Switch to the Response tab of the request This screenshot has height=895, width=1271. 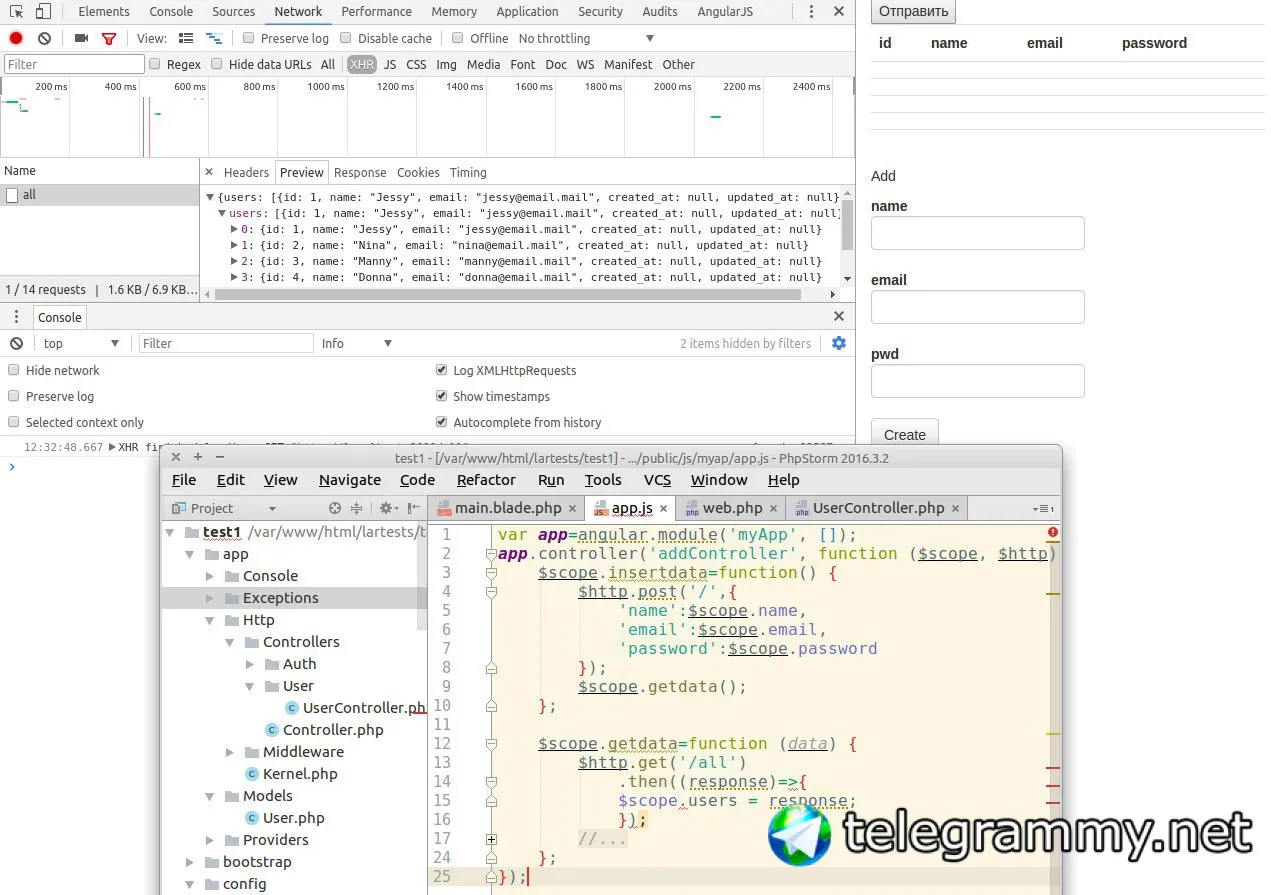pos(360,172)
